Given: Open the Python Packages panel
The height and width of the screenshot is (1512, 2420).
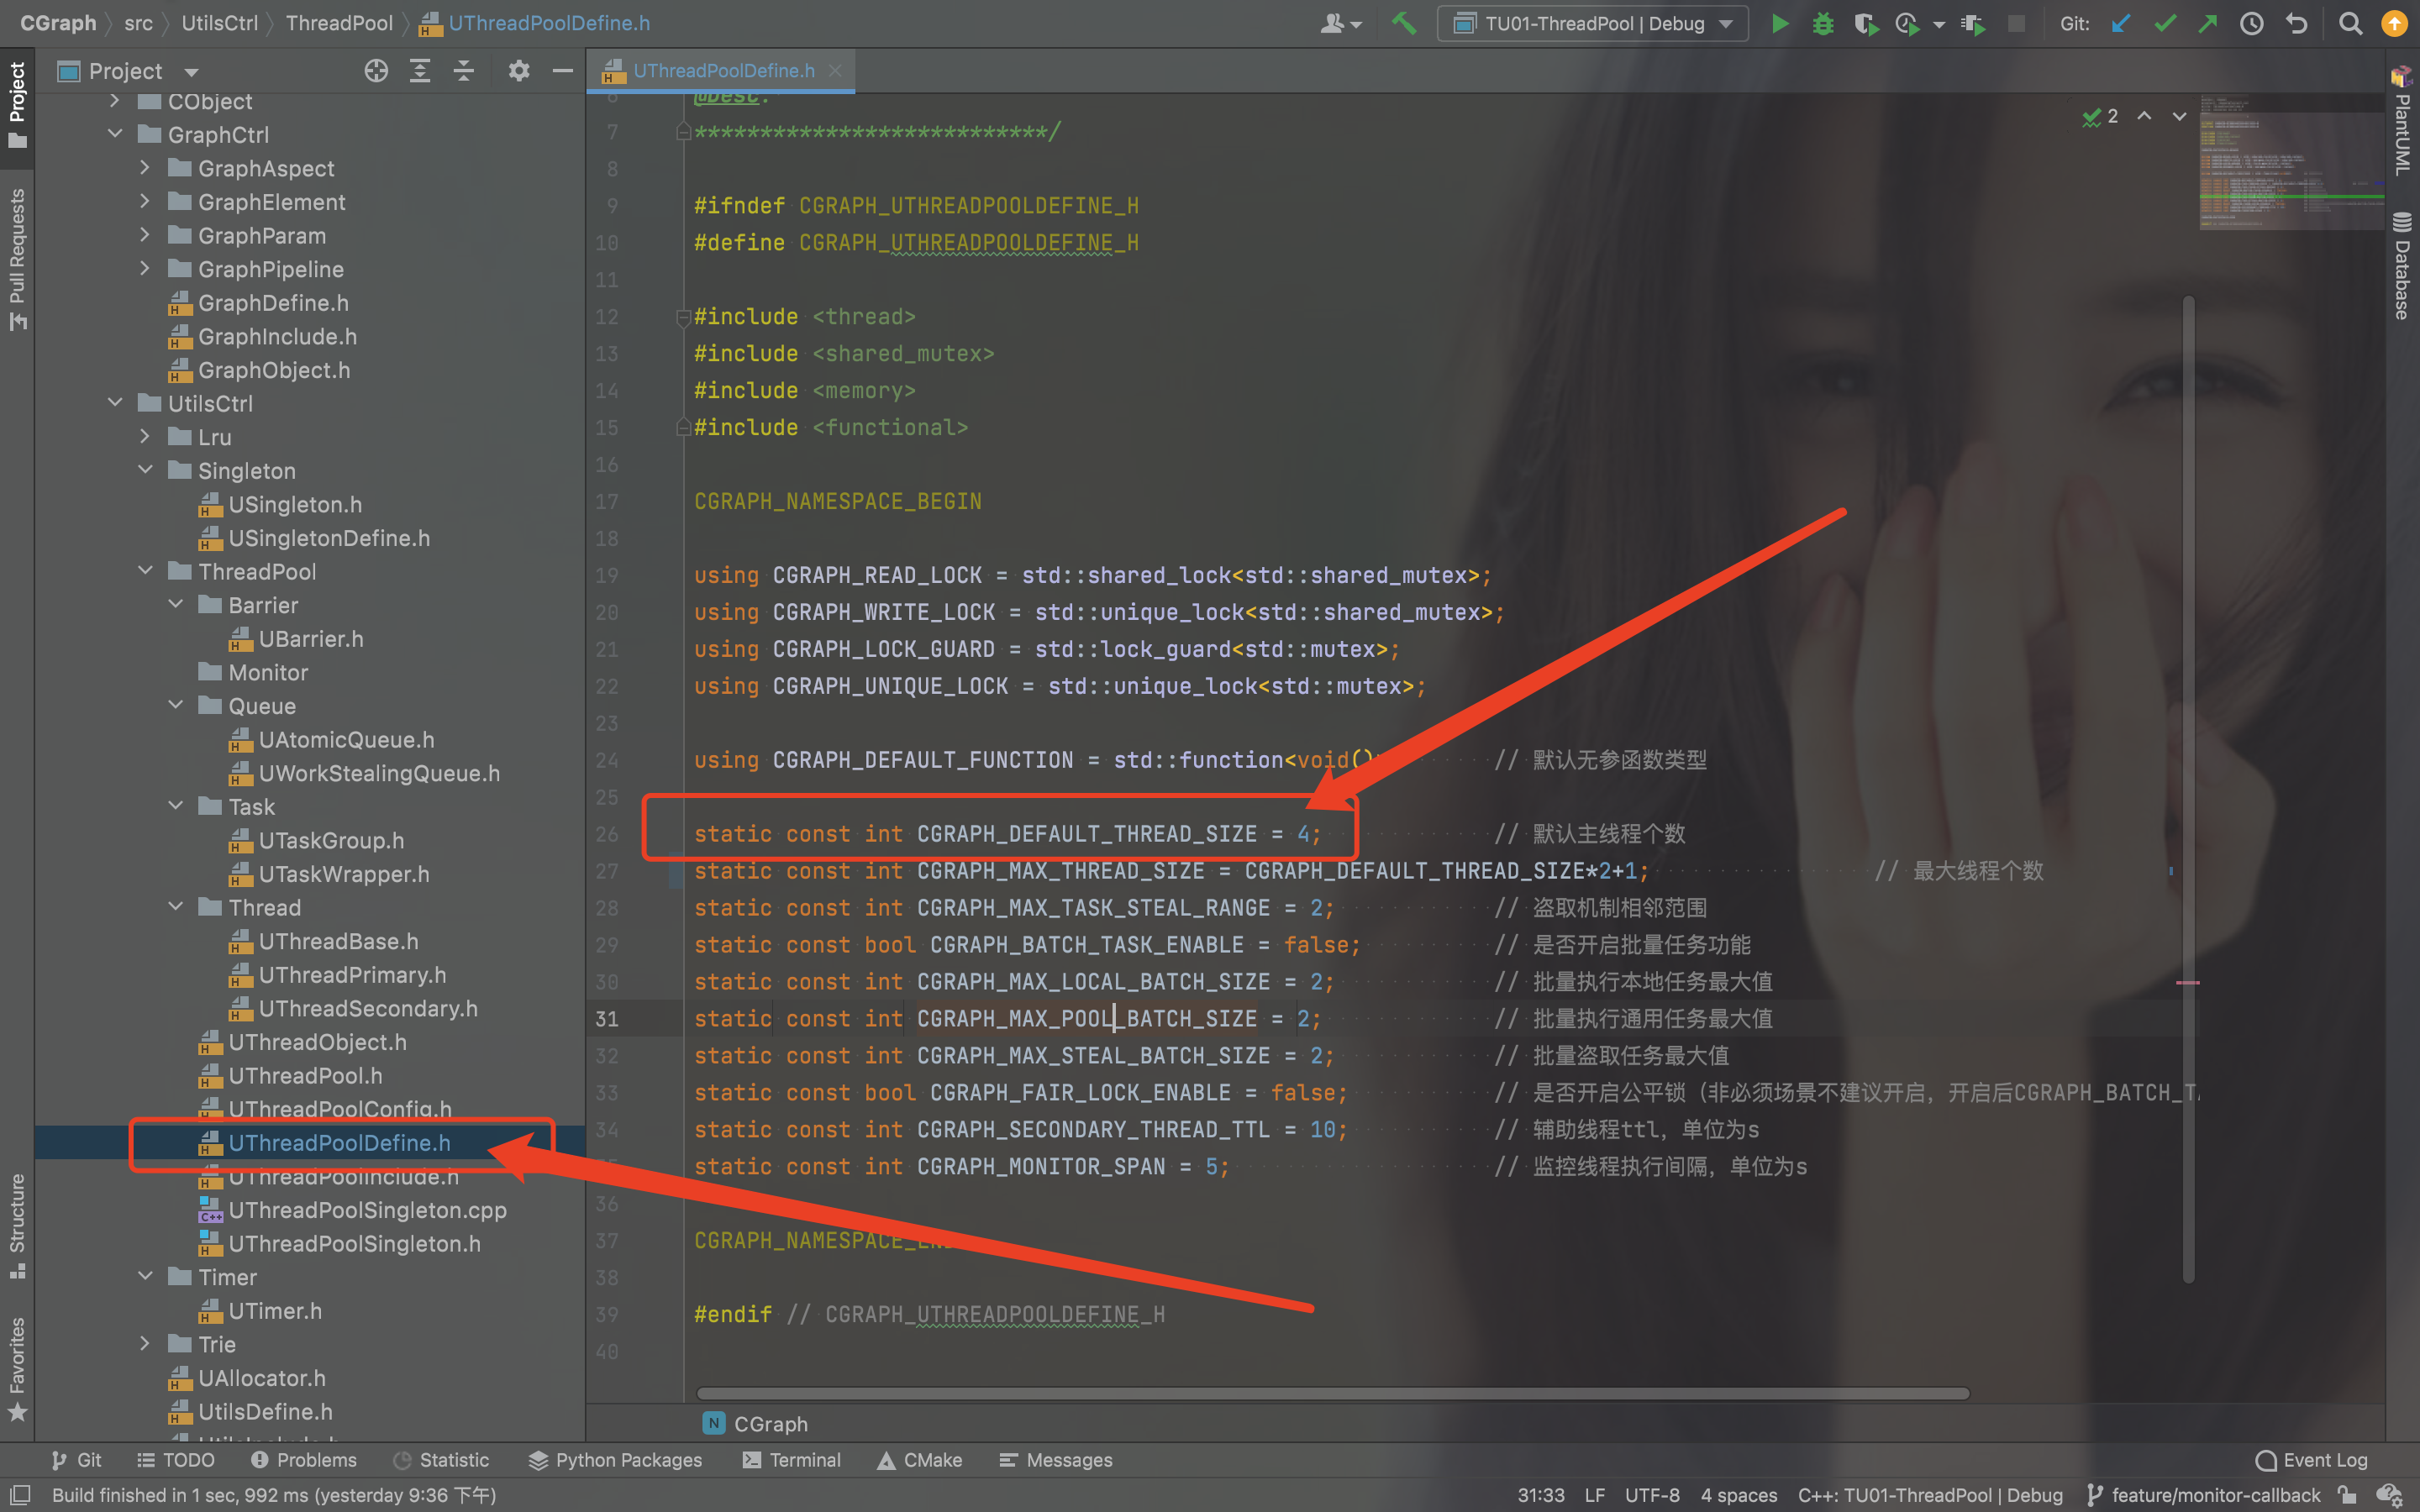Looking at the screenshot, I should click(615, 1460).
